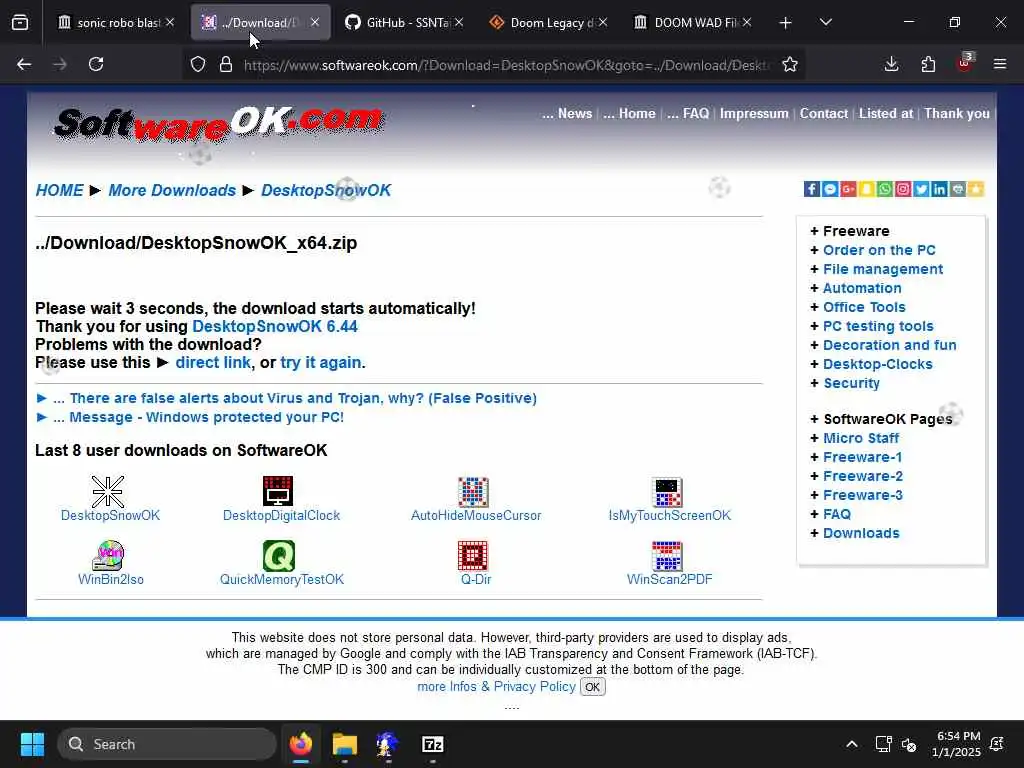The image size is (1024, 768).
Task: Share page on LinkedIn icon
Action: pyautogui.click(x=940, y=189)
